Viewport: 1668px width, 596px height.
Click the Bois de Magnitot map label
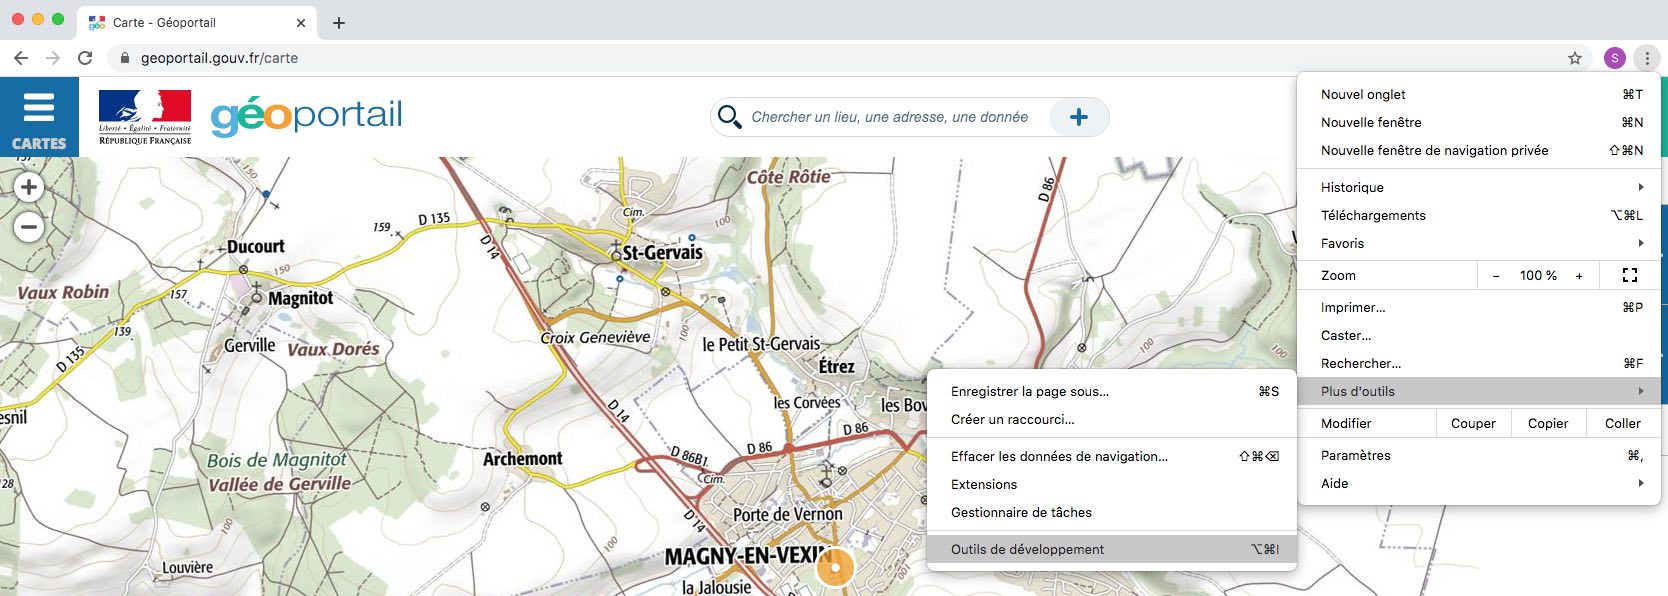pos(277,460)
